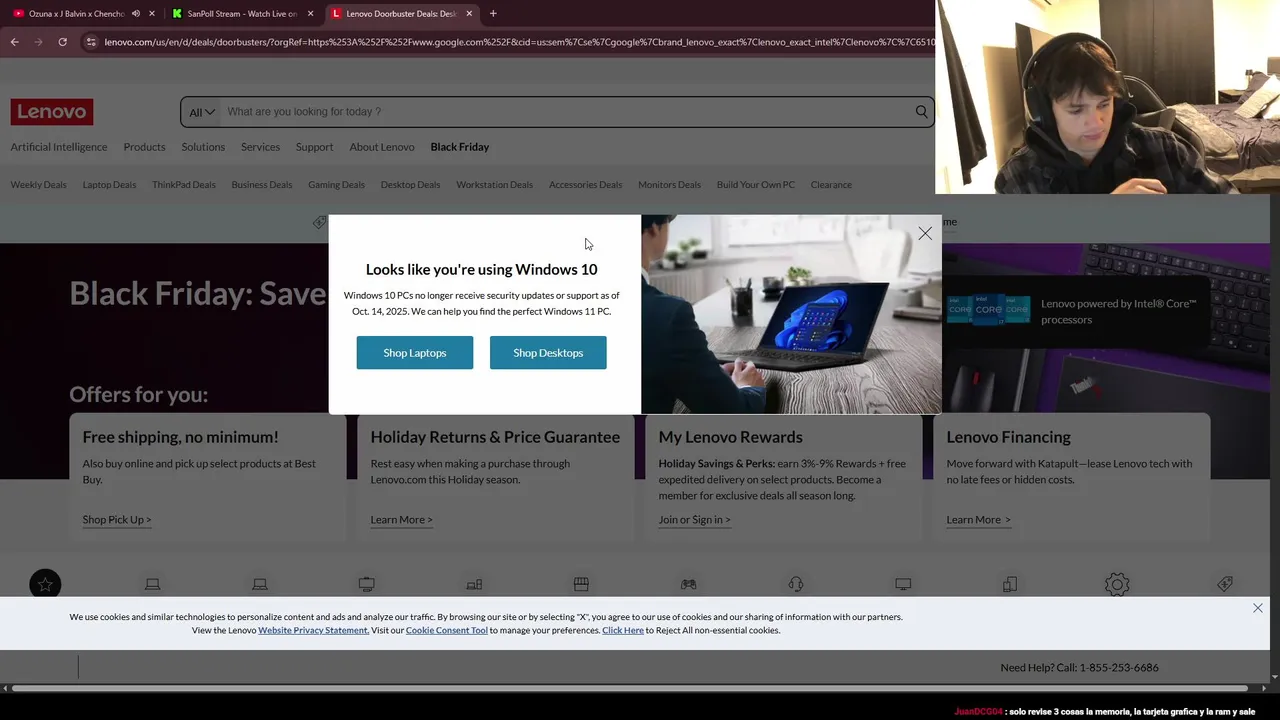The width and height of the screenshot is (1280, 720).
Task: Click the laptop image in the popup
Action: pyautogui.click(x=791, y=314)
